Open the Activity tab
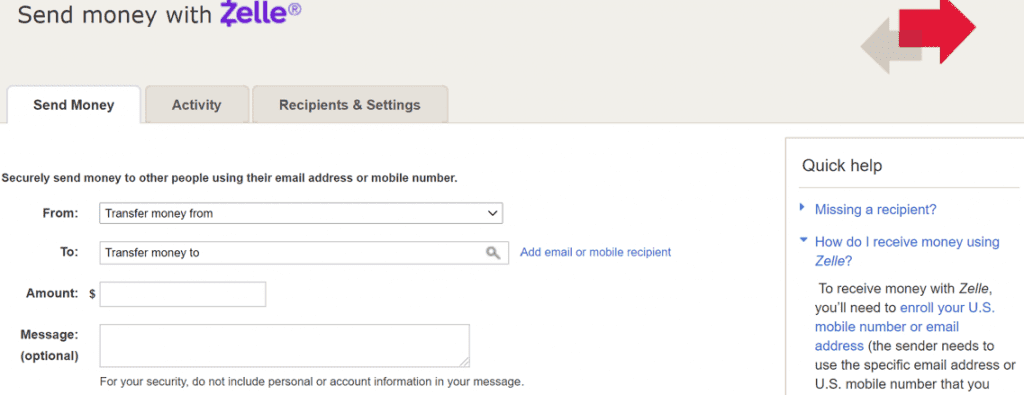 tap(197, 104)
